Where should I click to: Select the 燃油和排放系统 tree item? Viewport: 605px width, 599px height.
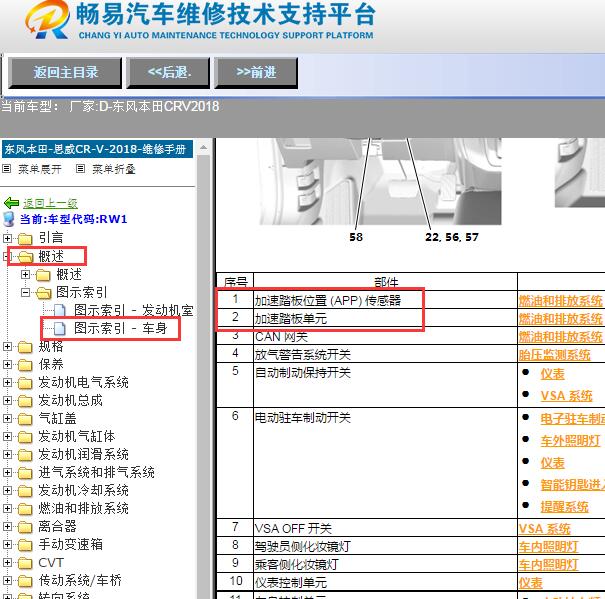83,508
